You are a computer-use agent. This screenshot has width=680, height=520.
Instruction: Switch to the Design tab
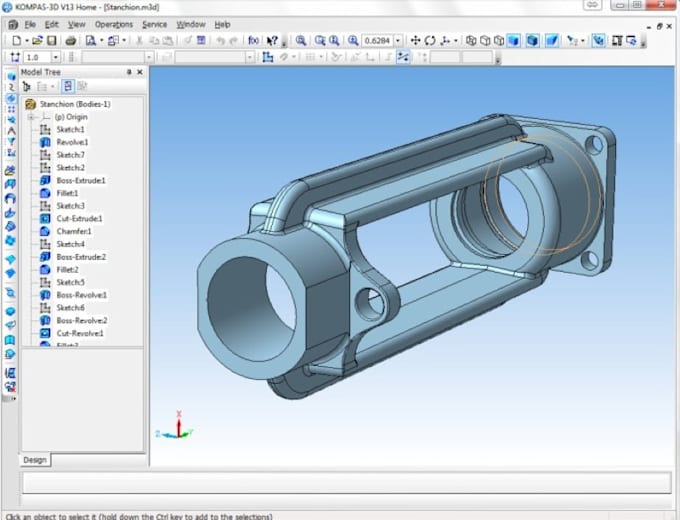[x=35, y=460]
